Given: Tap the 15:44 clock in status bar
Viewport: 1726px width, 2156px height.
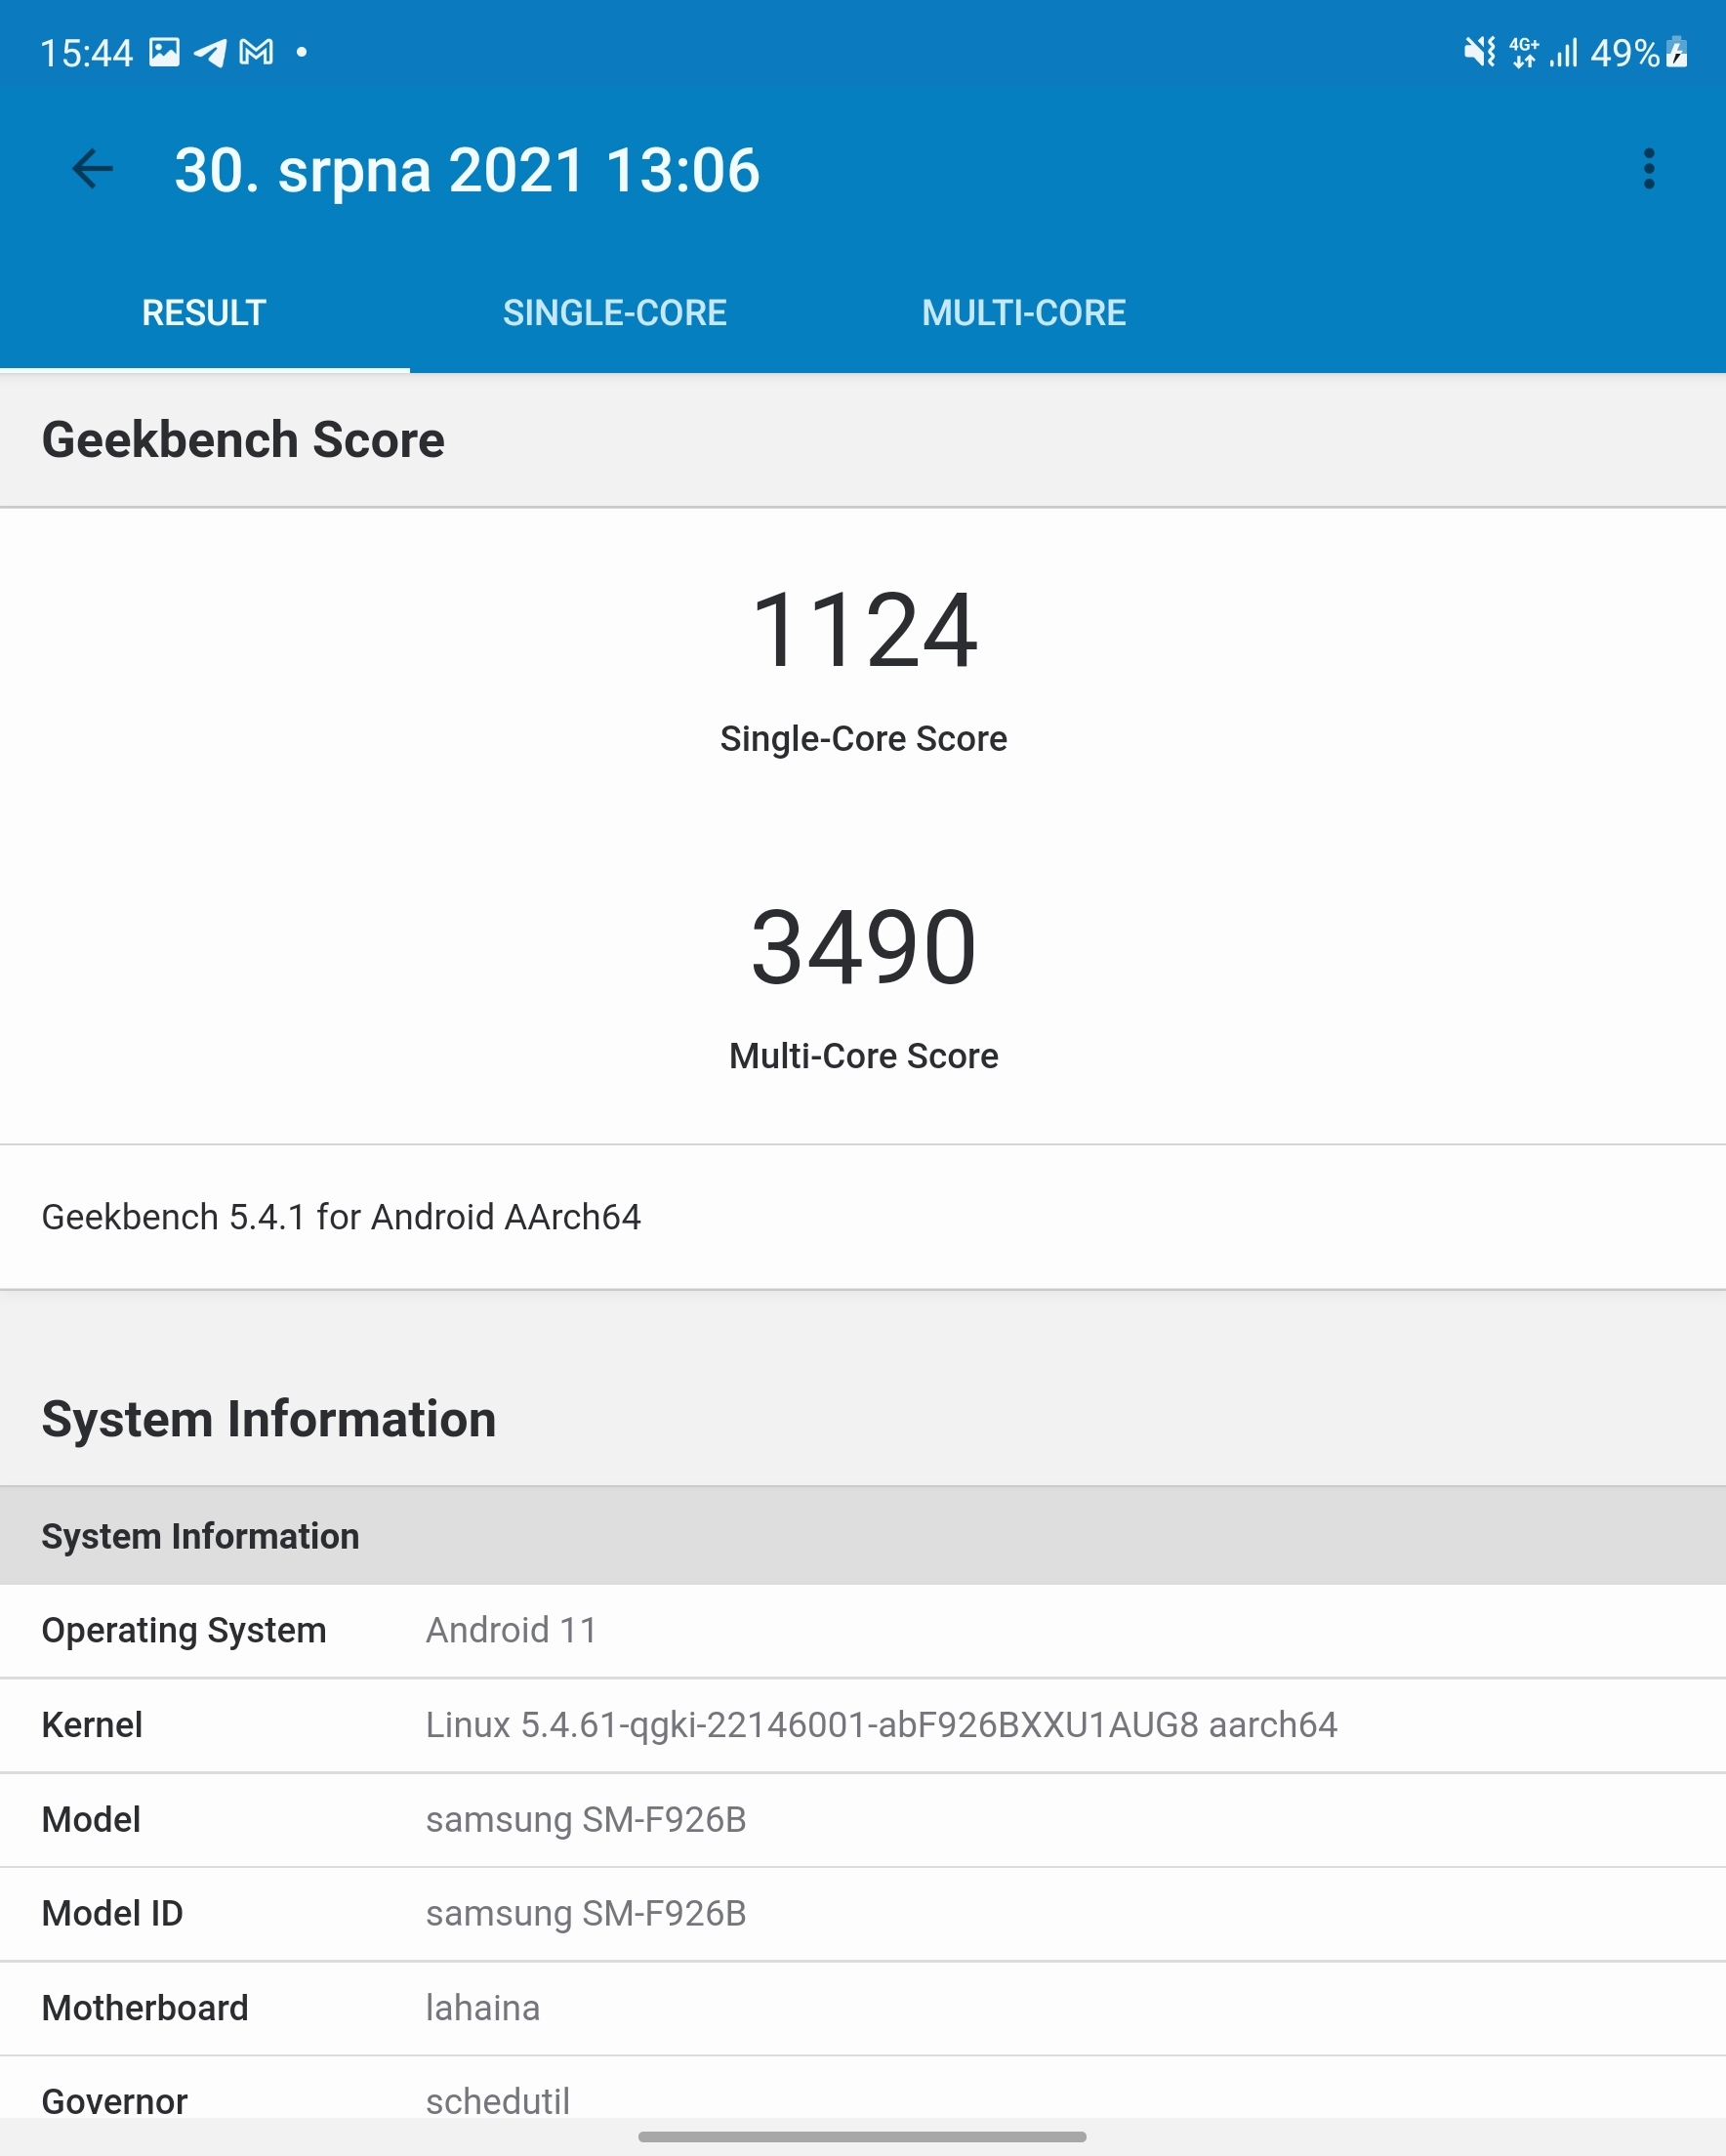Looking at the screenshot, I should pos(86,53).
